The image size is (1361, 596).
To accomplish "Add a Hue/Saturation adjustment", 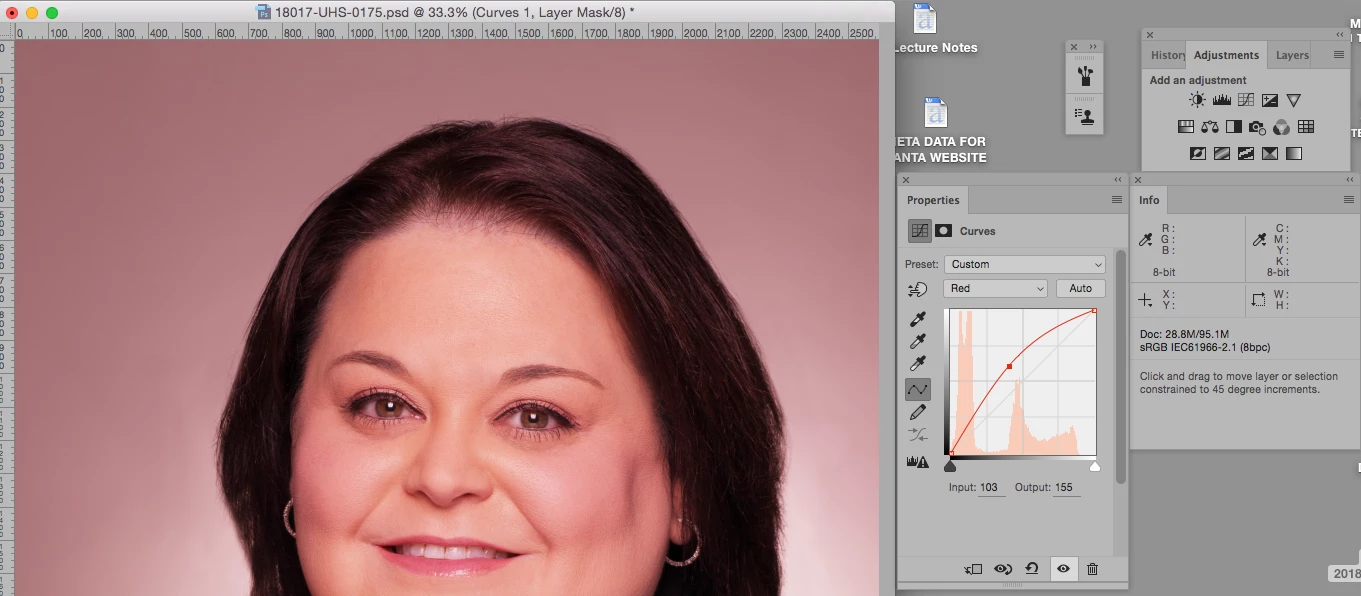I will click(1186, 127).
